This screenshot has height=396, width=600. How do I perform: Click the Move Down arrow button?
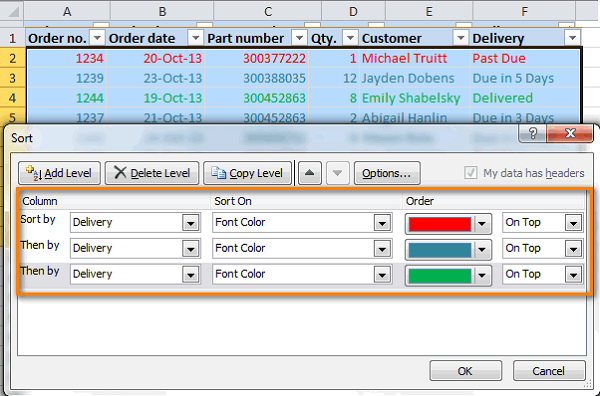point(338,173)
